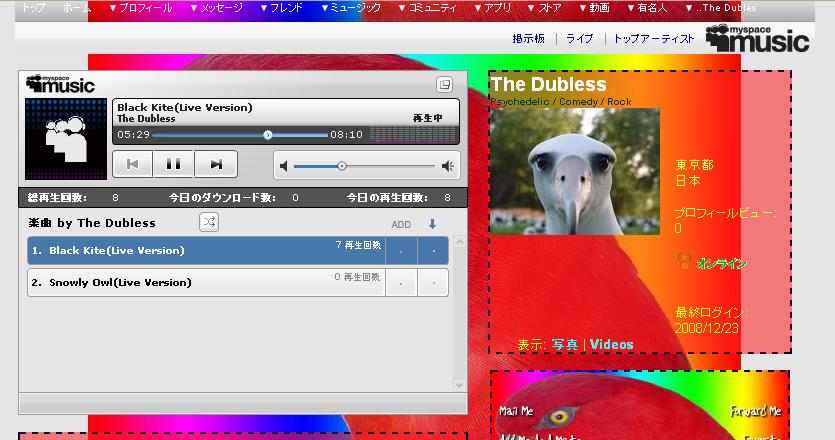
Task: Open the ..The Dubles account menu
Action: (721, 8)
